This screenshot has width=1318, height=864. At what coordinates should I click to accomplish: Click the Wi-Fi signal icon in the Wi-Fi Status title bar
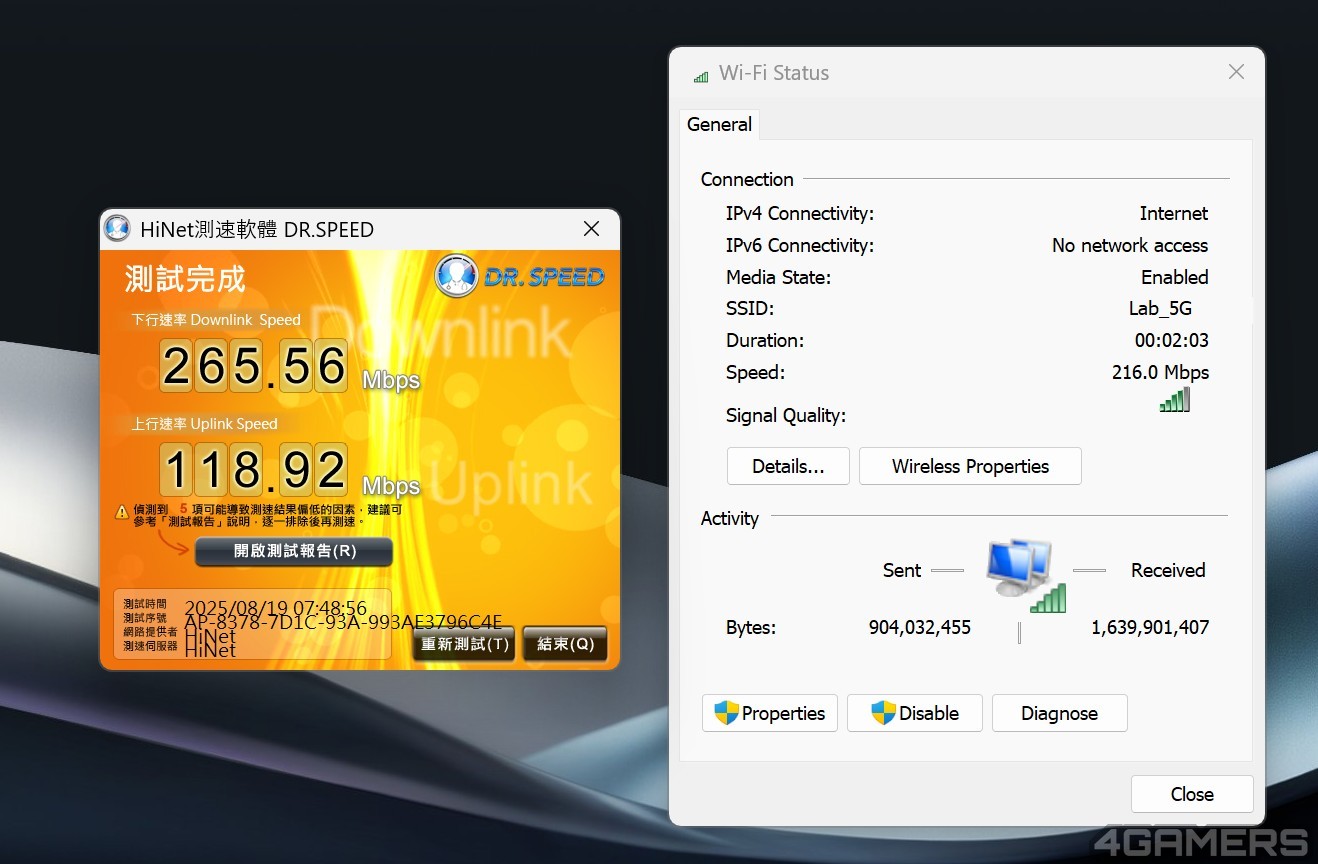pos(701,75)
